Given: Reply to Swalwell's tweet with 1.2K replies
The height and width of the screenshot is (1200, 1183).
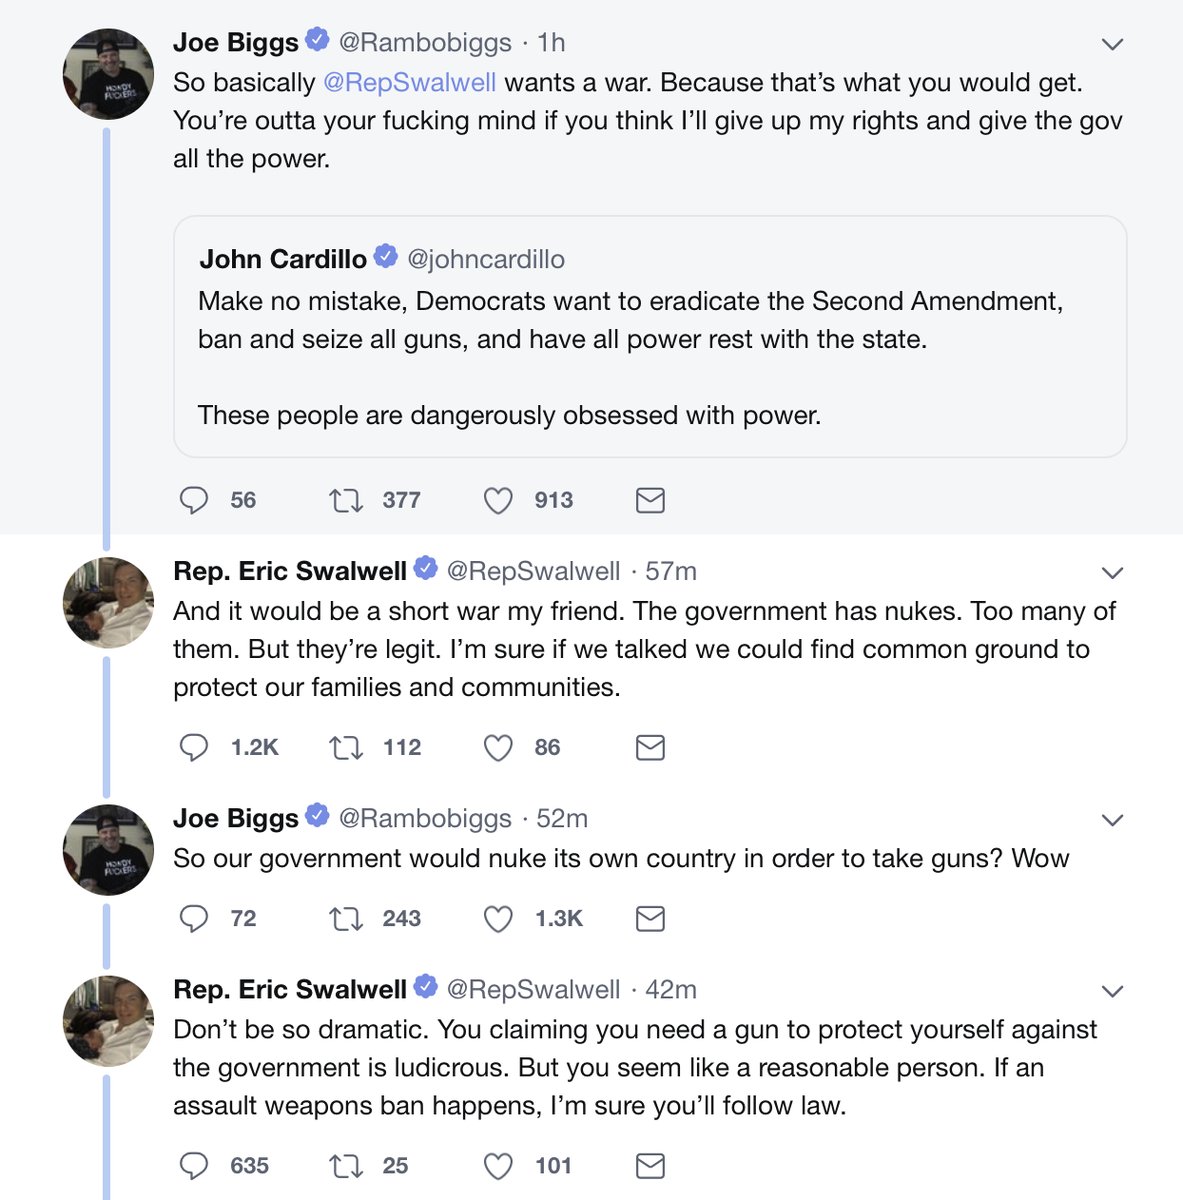Looking at the screenshot, I should (x=193, y=747).
